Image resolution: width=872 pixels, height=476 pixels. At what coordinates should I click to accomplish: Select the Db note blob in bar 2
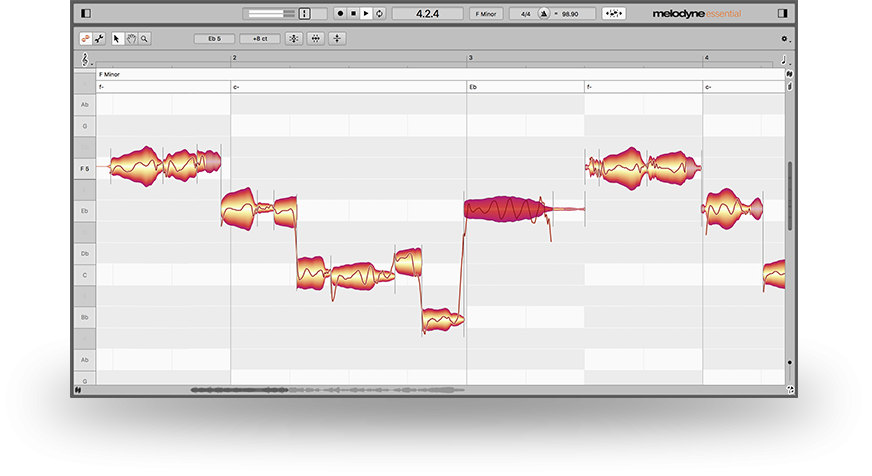(408, 262)
